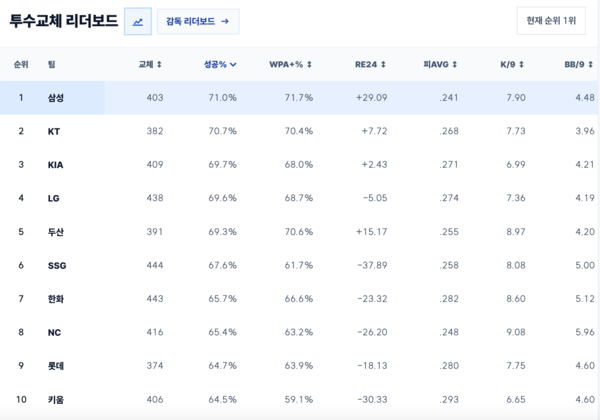Click 롯데's 교체 count 374
The height and width of the screenshot is (420, 600).
pos(155,365)
